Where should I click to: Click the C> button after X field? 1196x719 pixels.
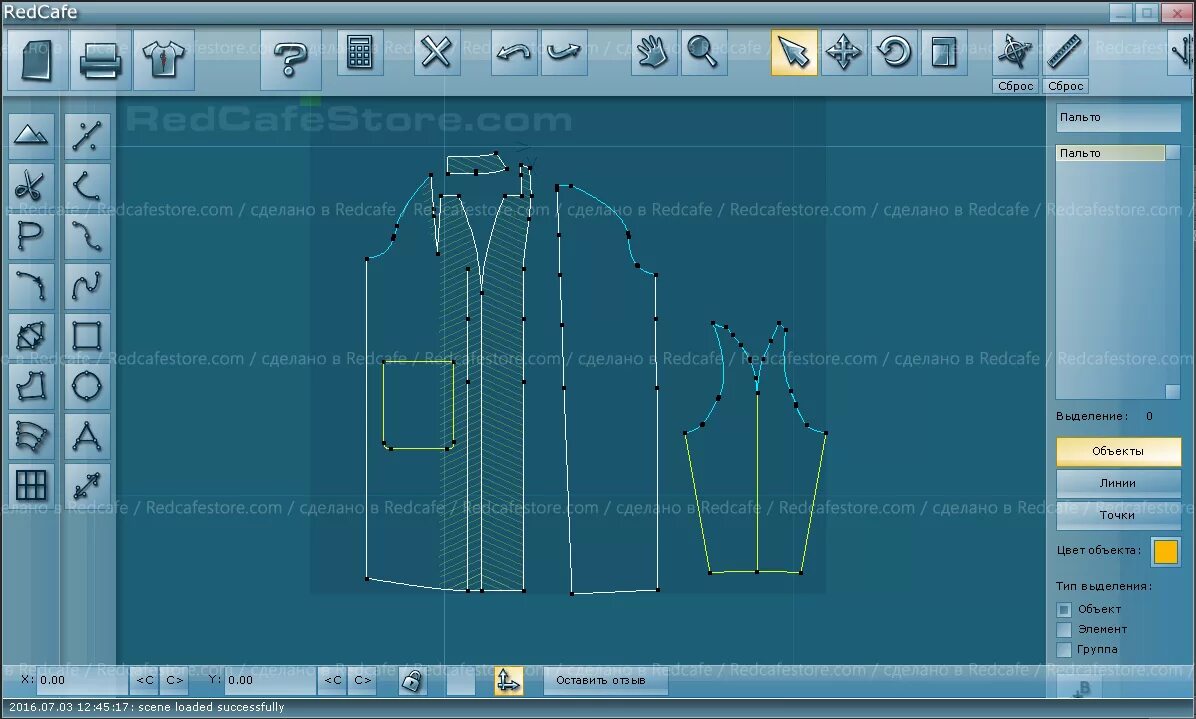(174, 680)
